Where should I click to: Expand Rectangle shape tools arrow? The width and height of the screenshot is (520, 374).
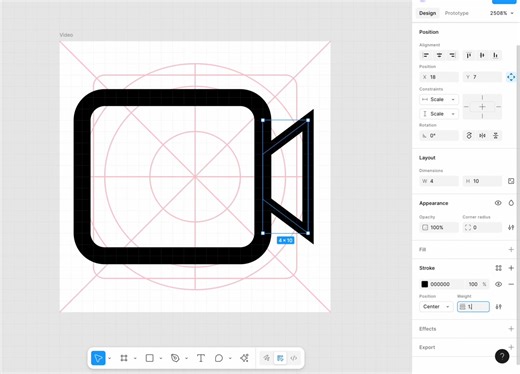click(x=161, y=358)
